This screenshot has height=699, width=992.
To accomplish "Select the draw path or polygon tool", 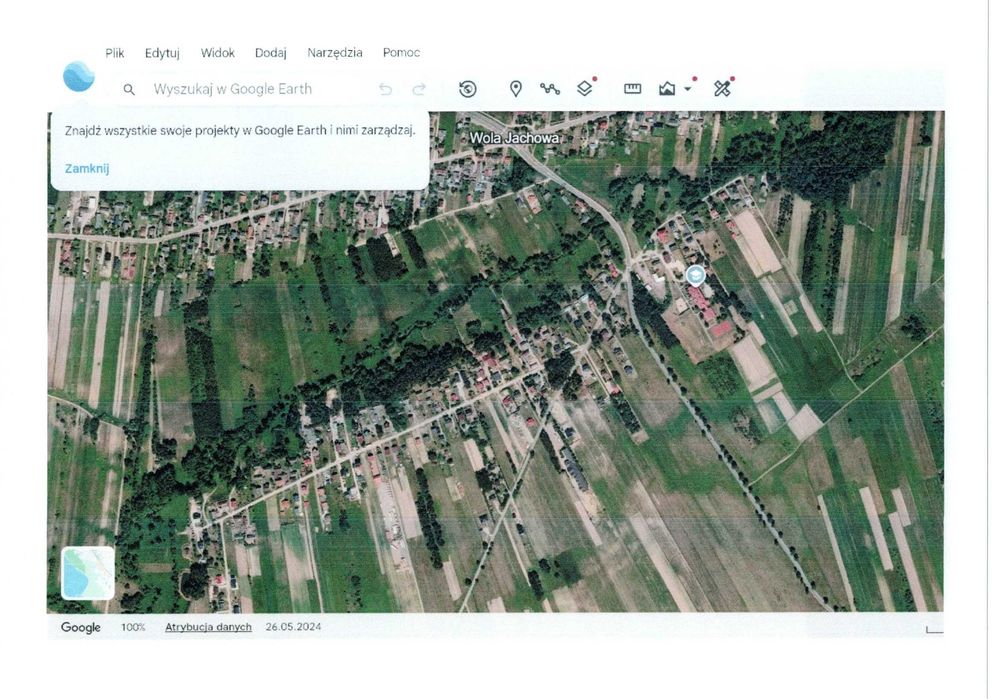I will click(x=550, y=89).
